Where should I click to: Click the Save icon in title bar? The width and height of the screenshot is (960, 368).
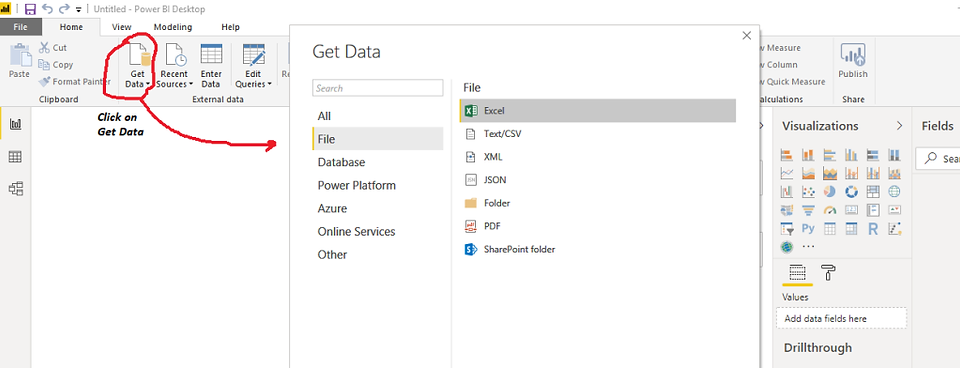[x=31, y=9]
